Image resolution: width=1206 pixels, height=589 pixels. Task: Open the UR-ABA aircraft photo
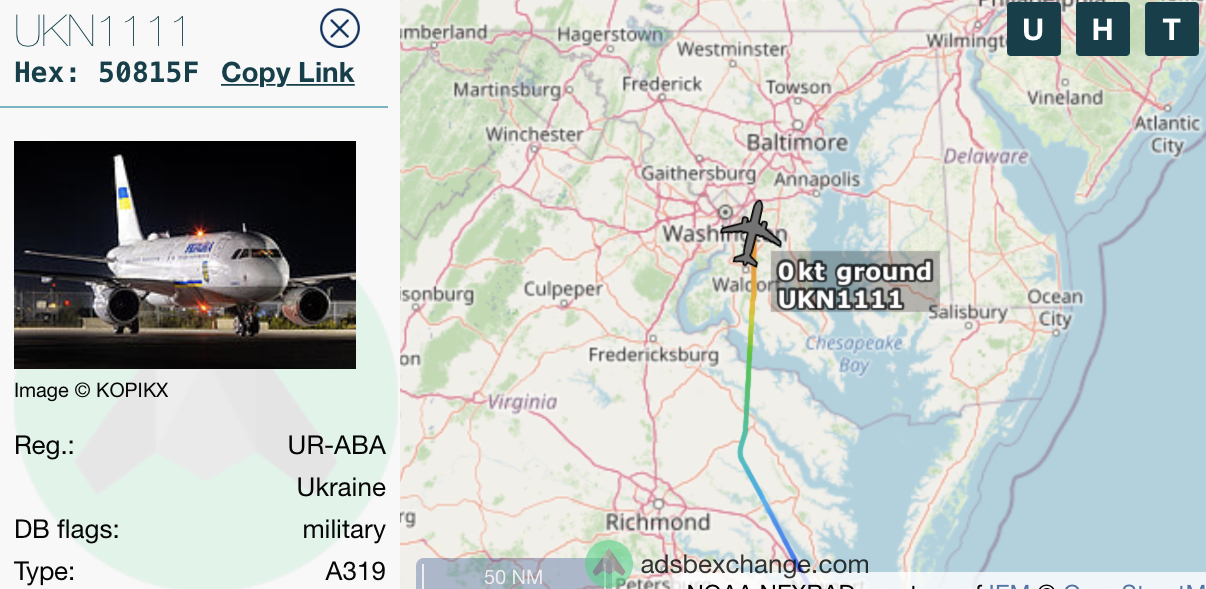pos(185,255)
